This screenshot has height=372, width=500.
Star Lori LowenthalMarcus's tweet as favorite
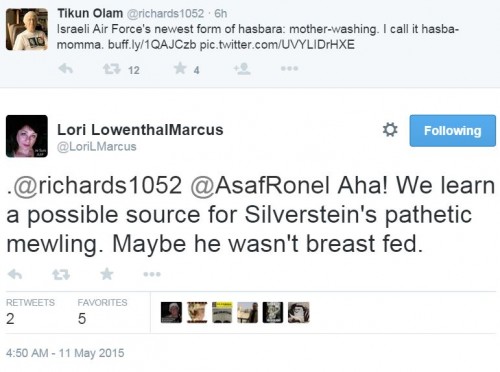tap(107, 274)
